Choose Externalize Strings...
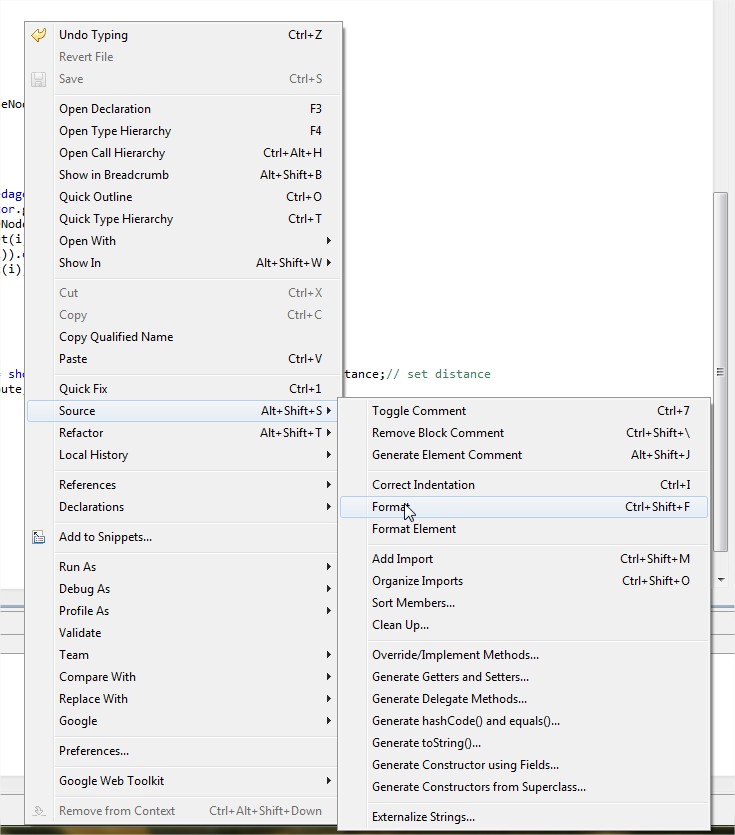 [x=524, y=817]
